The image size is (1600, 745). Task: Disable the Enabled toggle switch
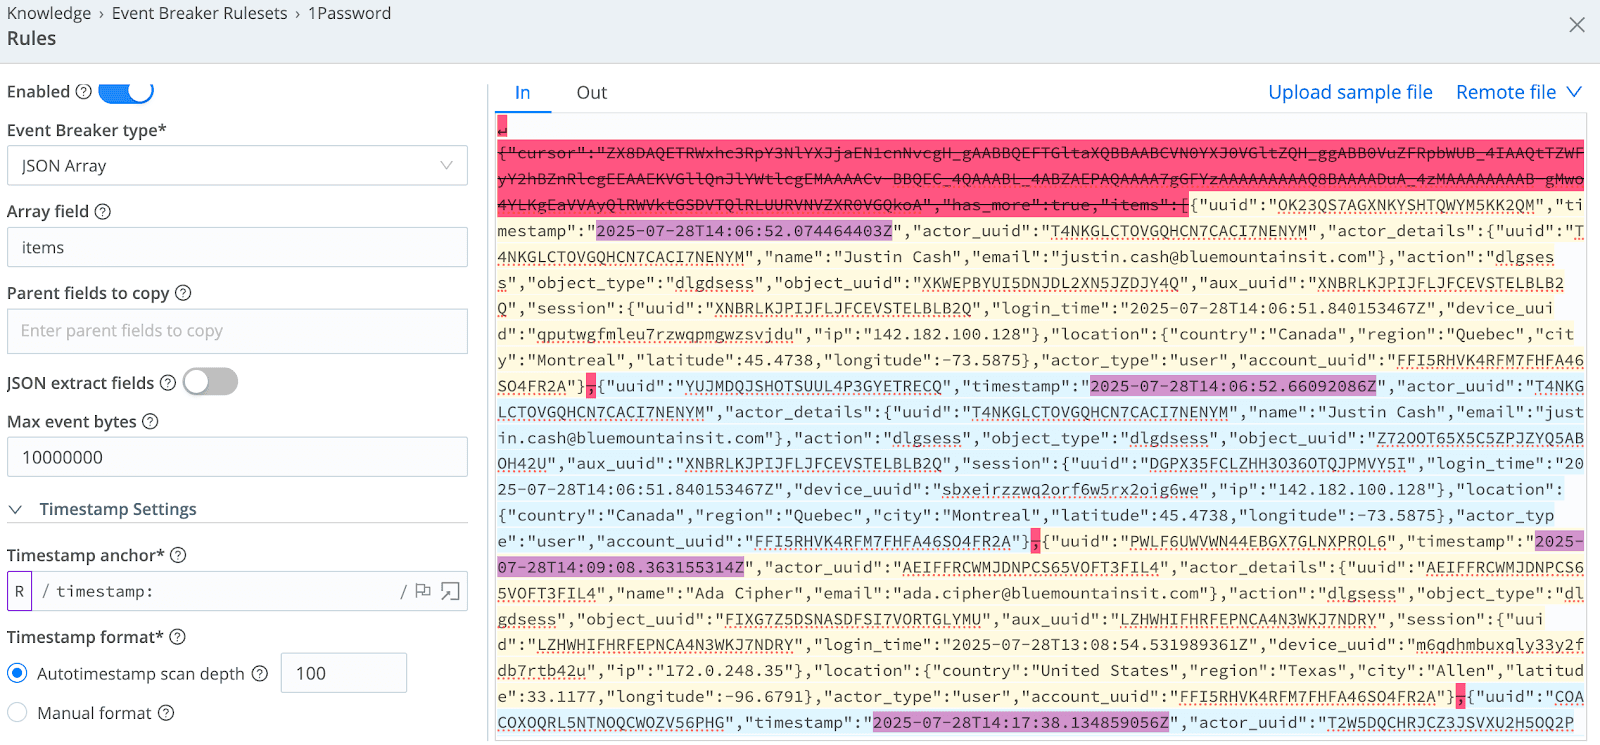[x=126, y=92]
